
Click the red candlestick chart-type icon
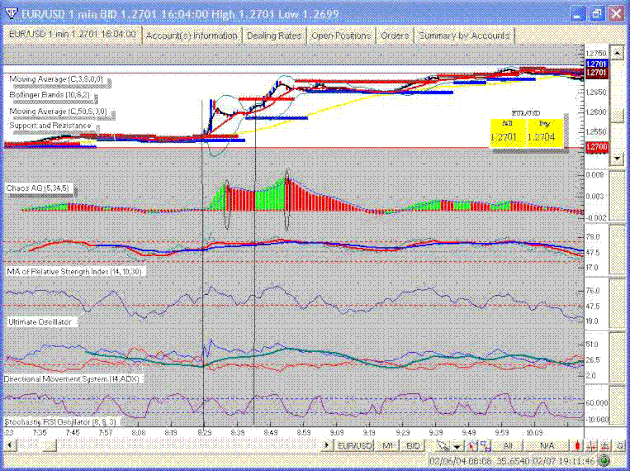576,446
